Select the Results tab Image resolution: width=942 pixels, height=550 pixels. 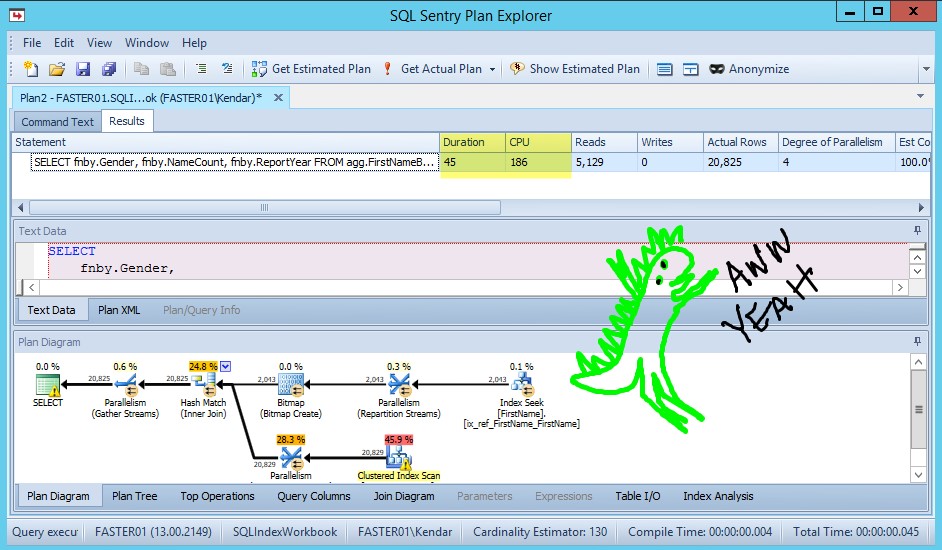tap(127, 121)
